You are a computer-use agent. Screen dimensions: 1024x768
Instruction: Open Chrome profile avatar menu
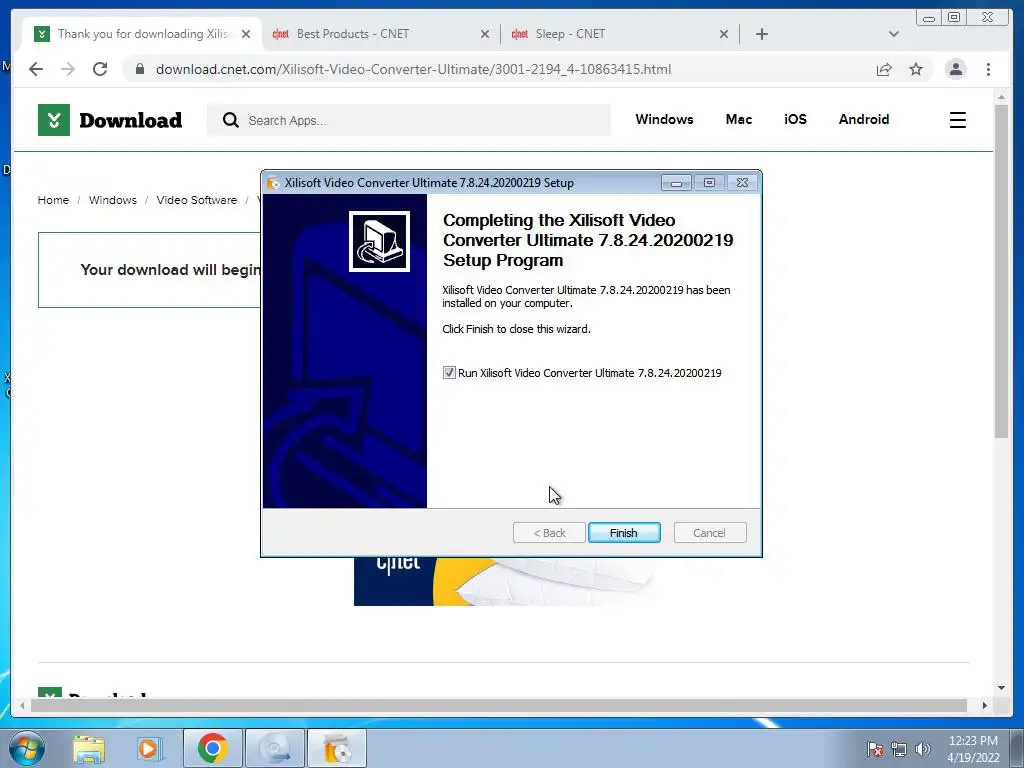tap(956, 69)
